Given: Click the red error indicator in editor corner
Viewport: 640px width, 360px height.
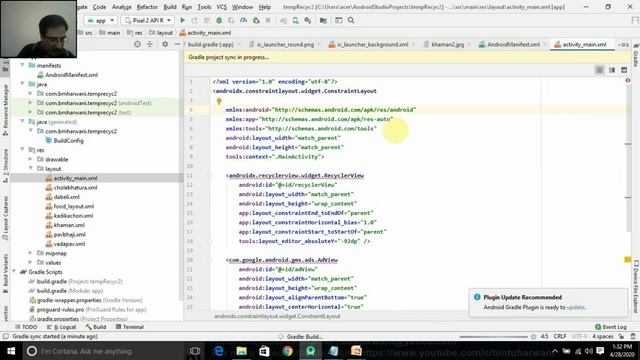Looking at the screenshot, I should tap(628, 80).
